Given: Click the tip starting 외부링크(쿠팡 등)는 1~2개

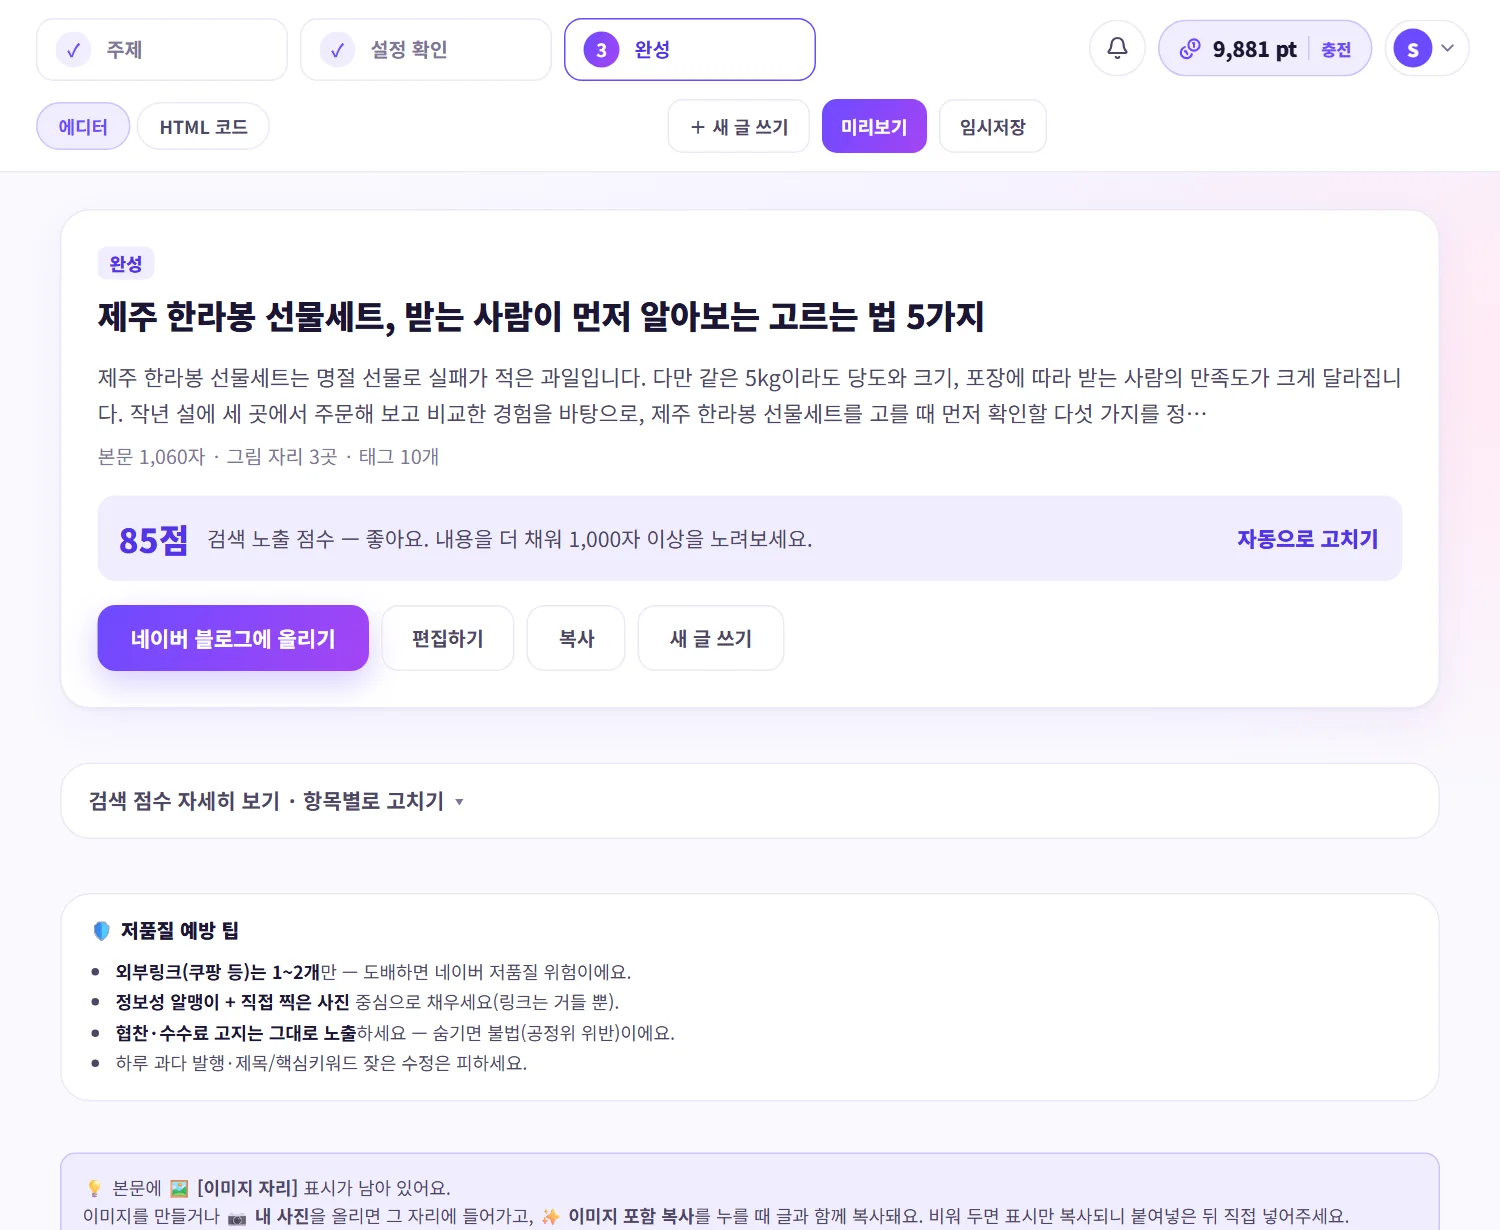Looking at the screenshot, I should pos(374,972).
